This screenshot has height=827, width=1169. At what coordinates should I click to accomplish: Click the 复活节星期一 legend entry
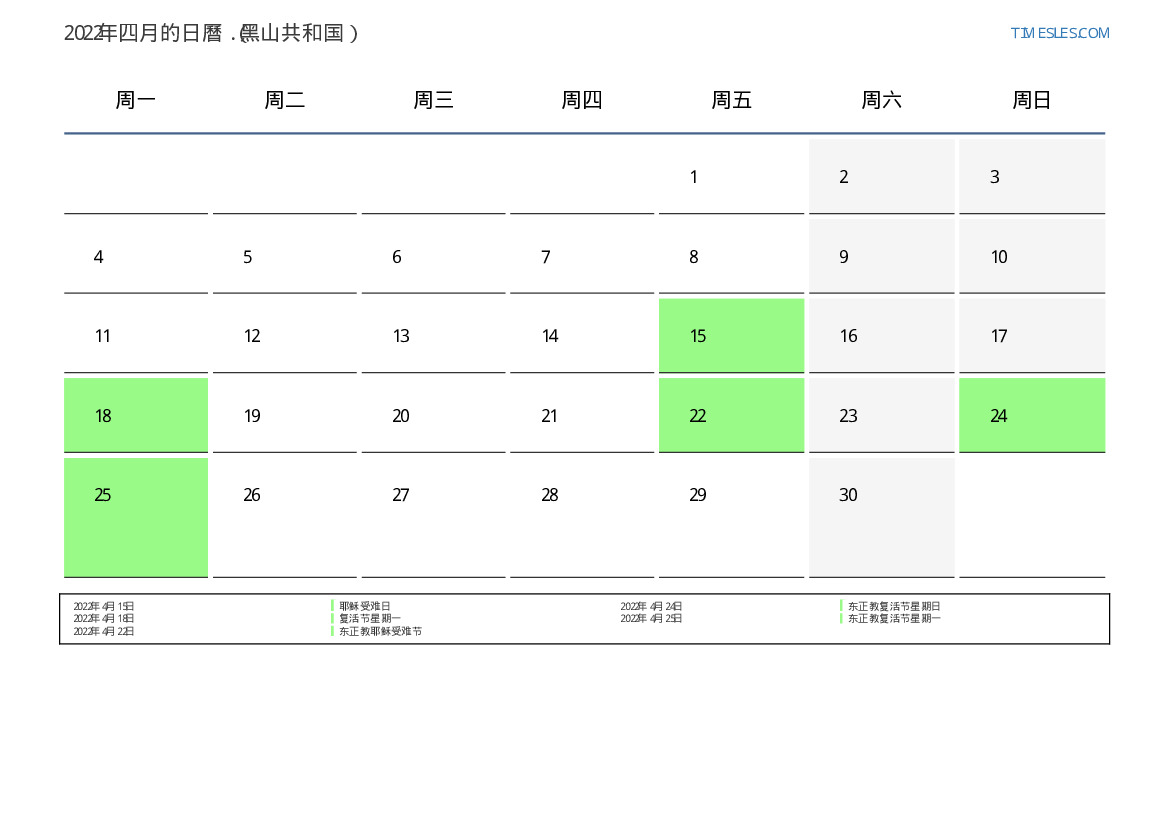pos(370,619)
